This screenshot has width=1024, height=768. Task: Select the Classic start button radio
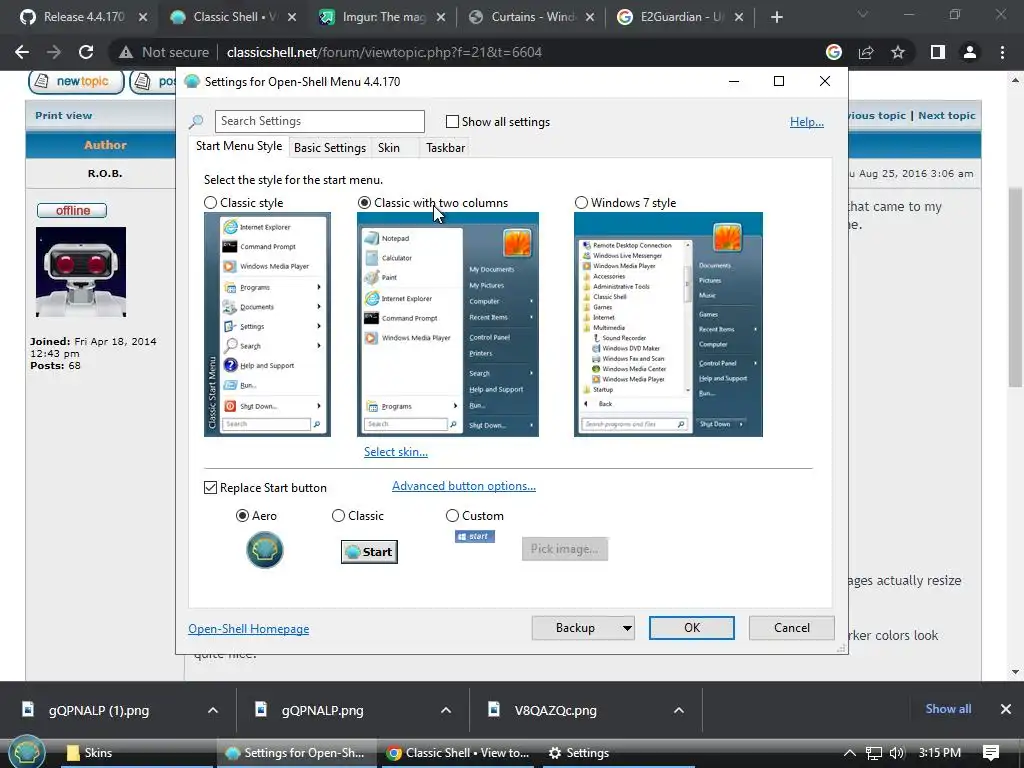338,516
